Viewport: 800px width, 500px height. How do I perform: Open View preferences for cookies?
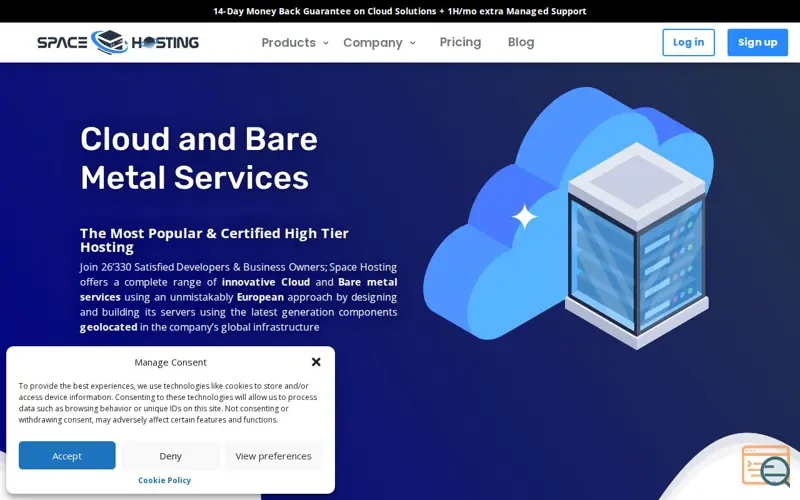[273, 455]
